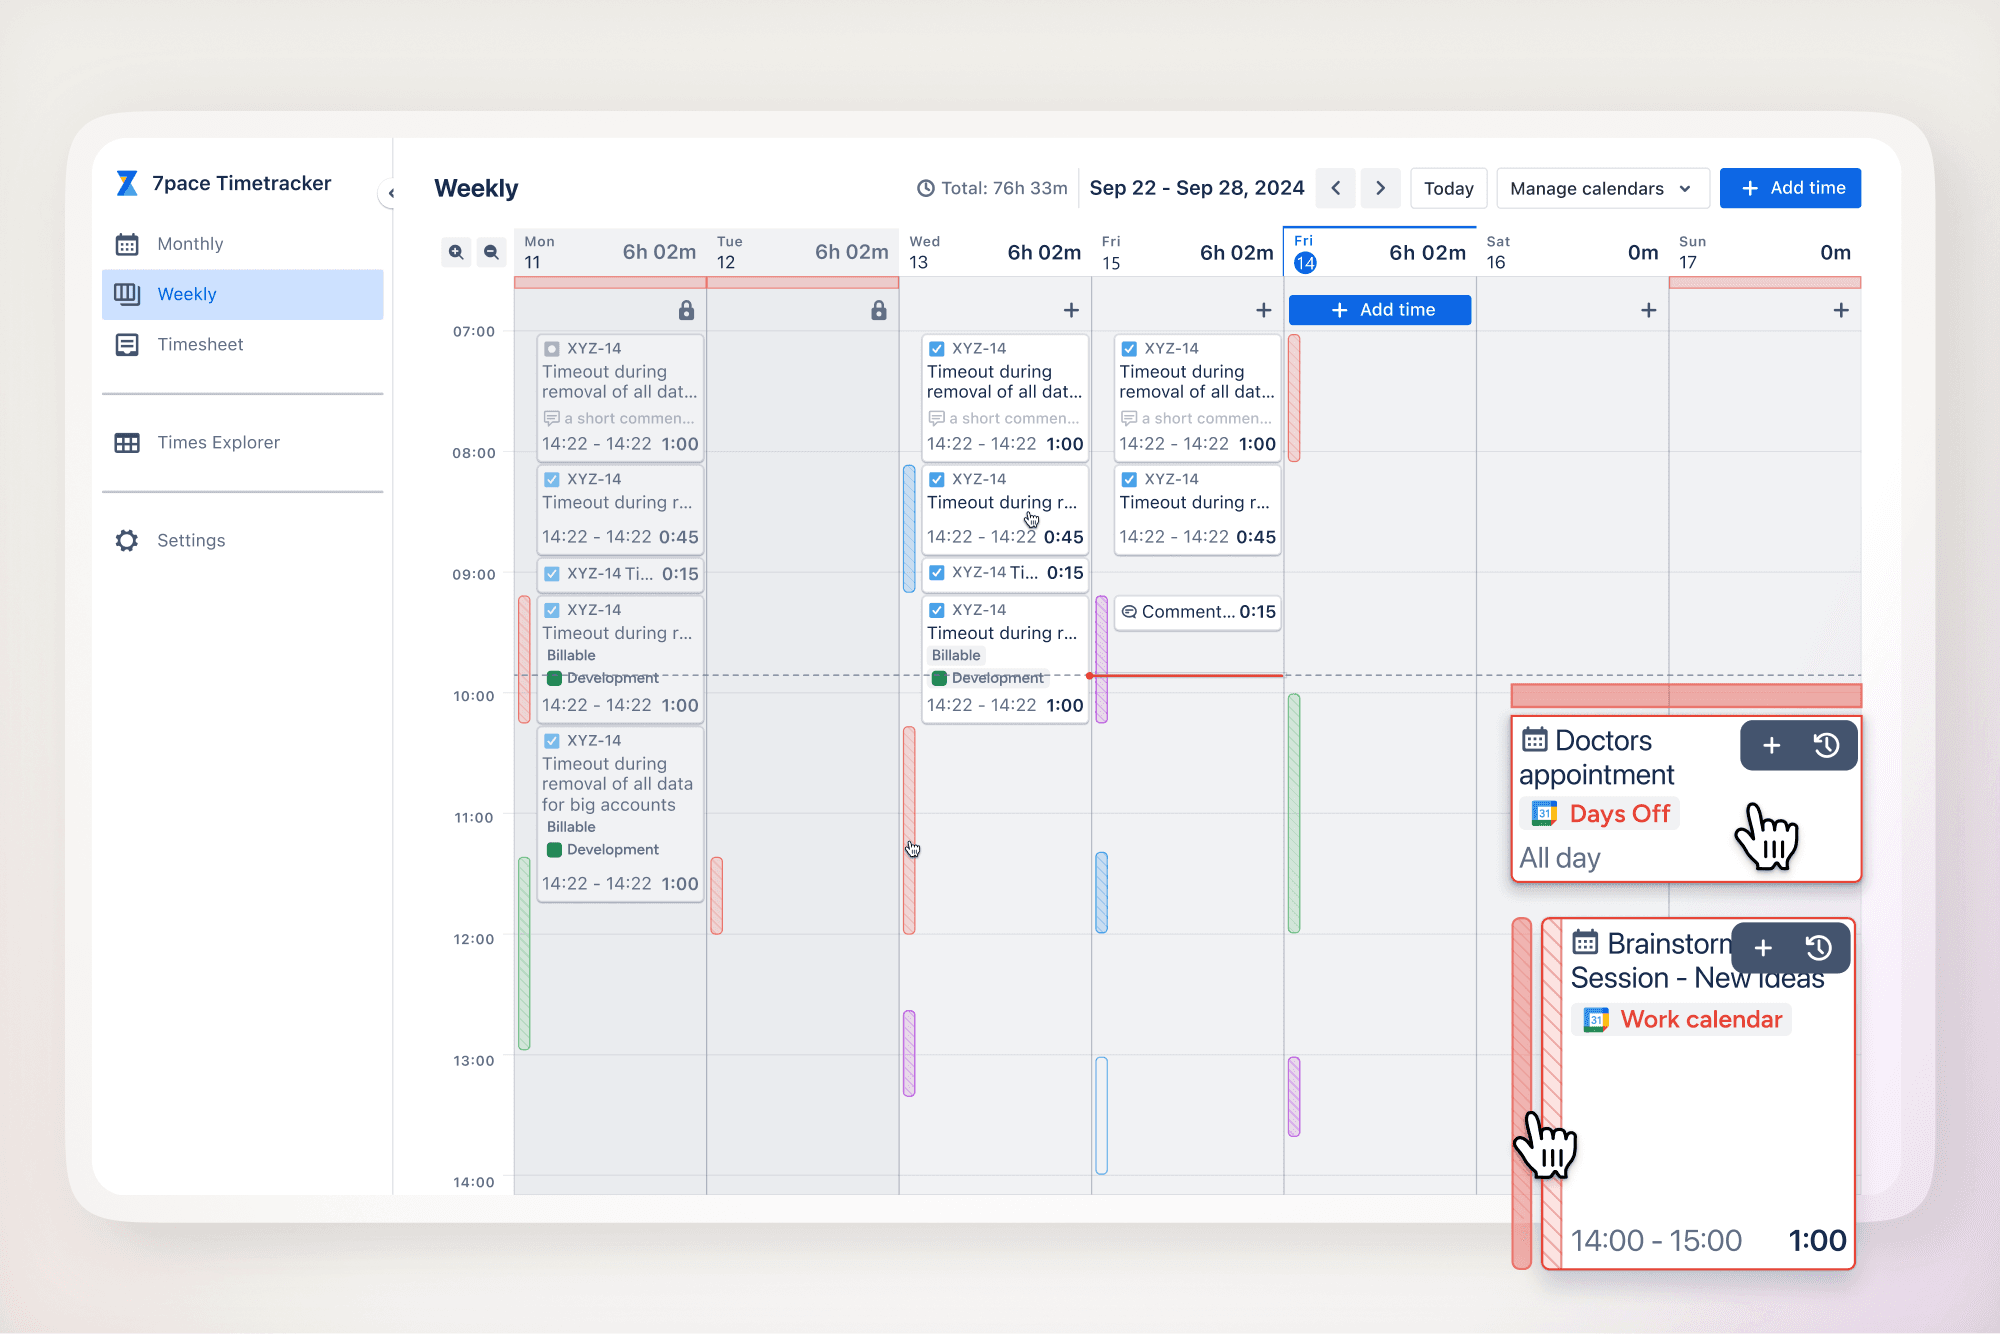Click the Today button

click(x=1448, y=188)
